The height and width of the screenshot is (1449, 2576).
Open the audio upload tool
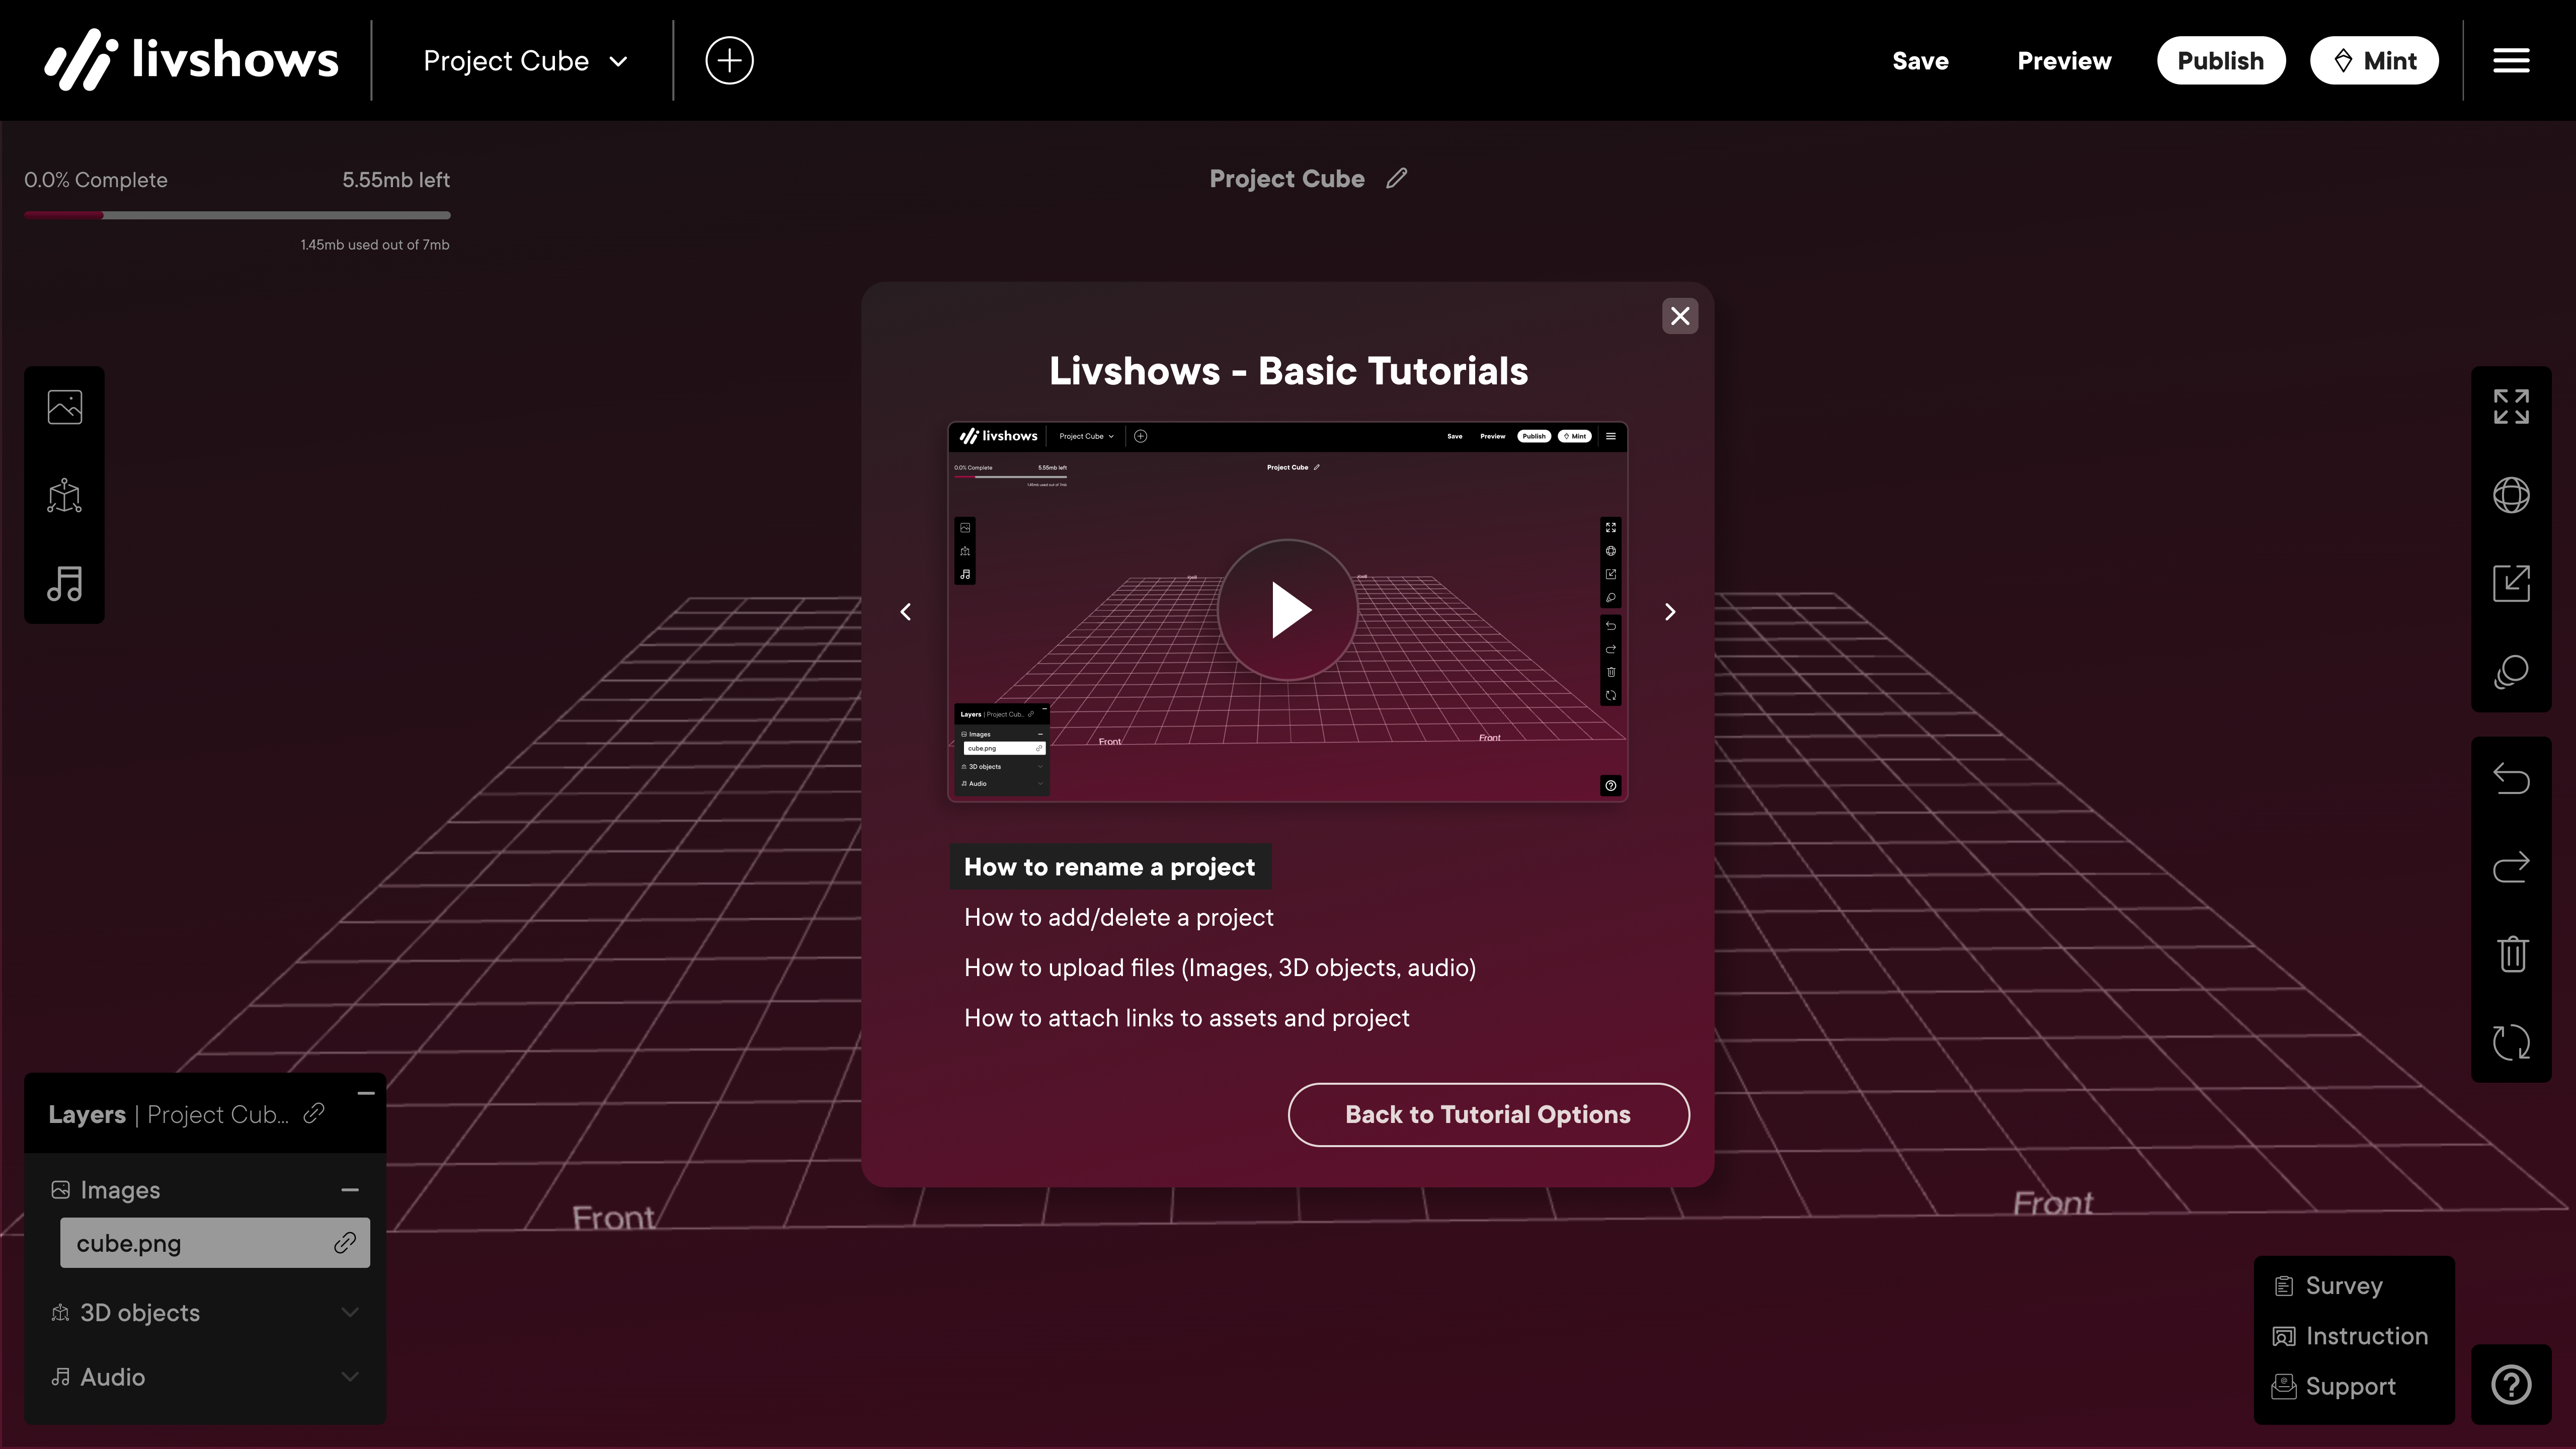click(x=65, y=583)
